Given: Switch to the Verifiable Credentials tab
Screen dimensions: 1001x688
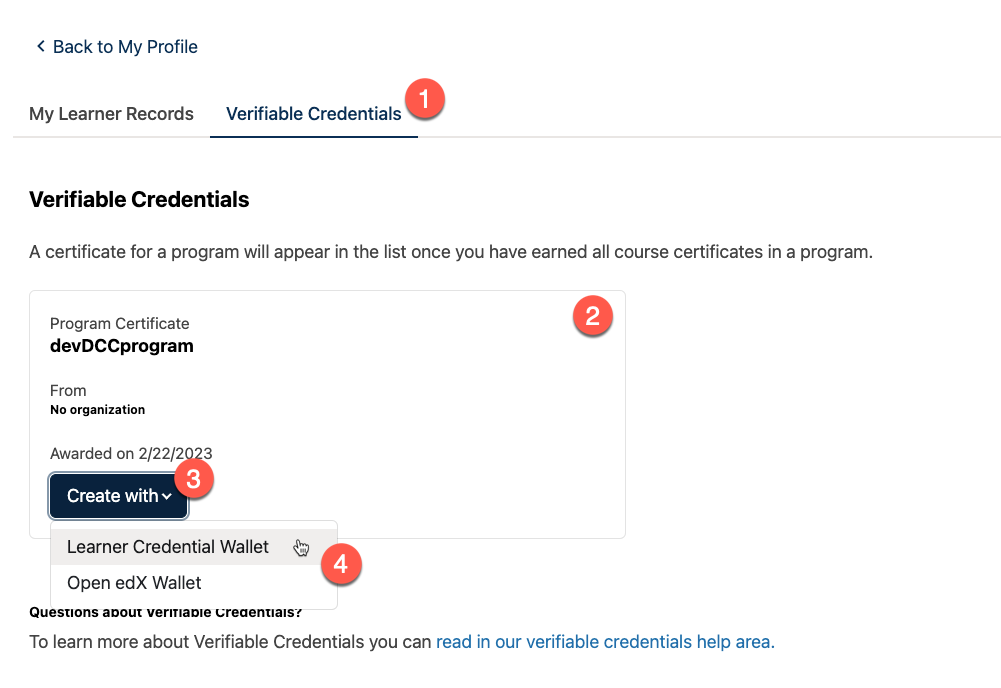Looking at the screenshot, I should coord(313,114).
